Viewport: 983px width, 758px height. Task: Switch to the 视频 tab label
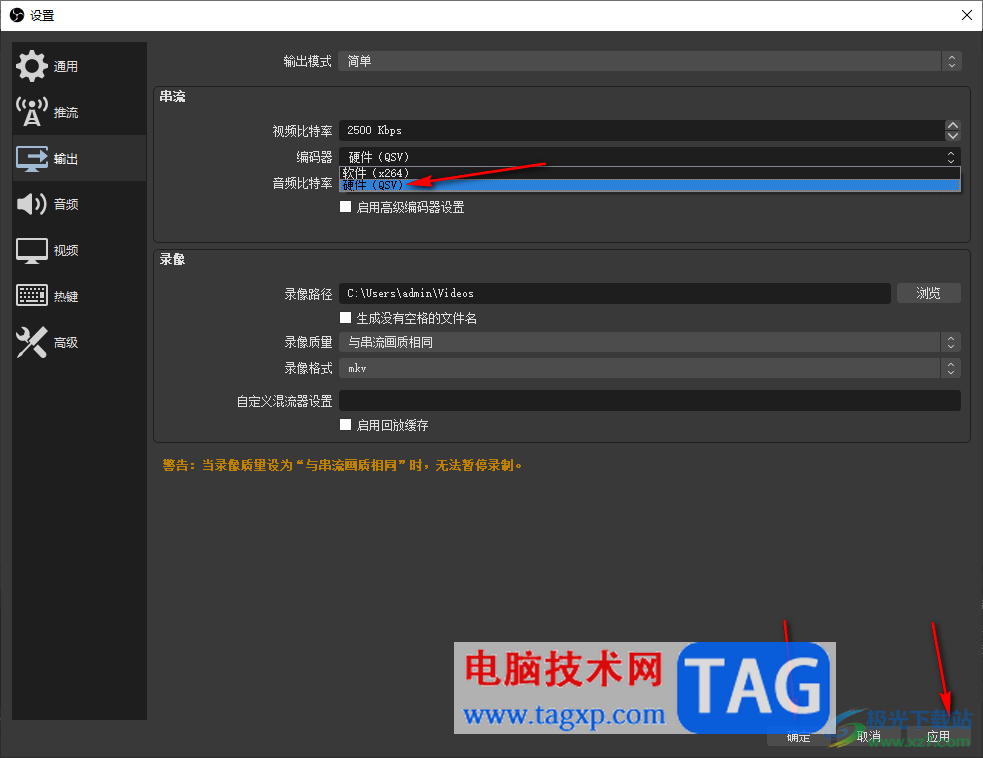tap(66, 251)
